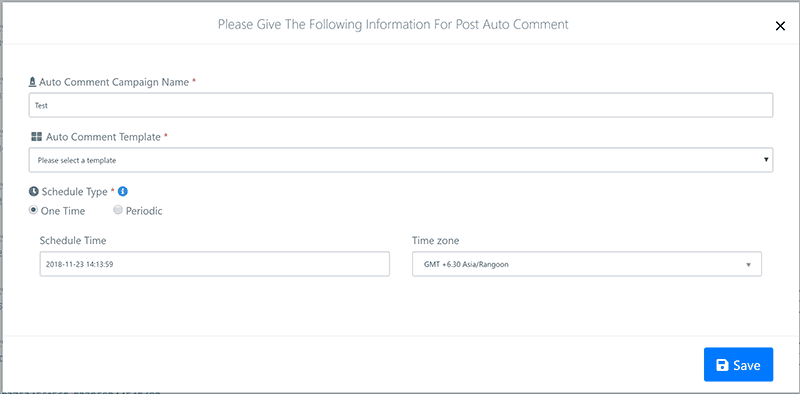This screenshot has width=800, height=394.
Task: Click the floppy disk icon on Save
Action: pos(722,365)
